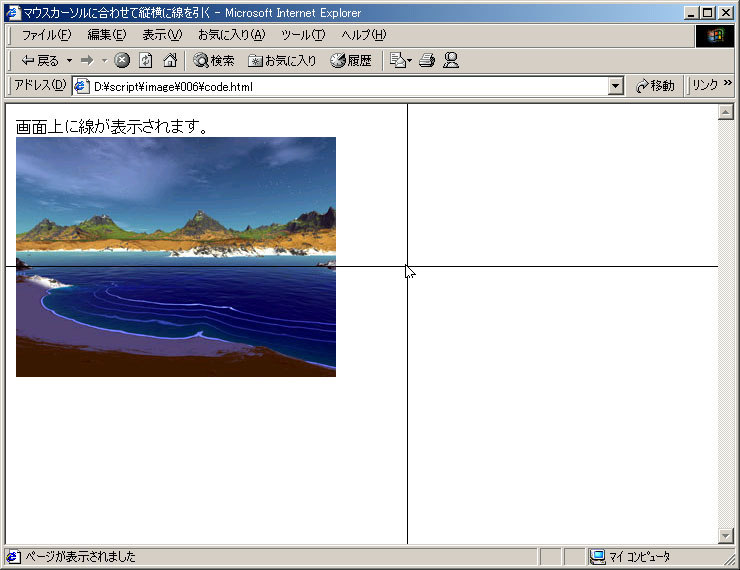Open the History (履歴) toolbar button
Screen dimensions: 740x570
click(351, 60)
